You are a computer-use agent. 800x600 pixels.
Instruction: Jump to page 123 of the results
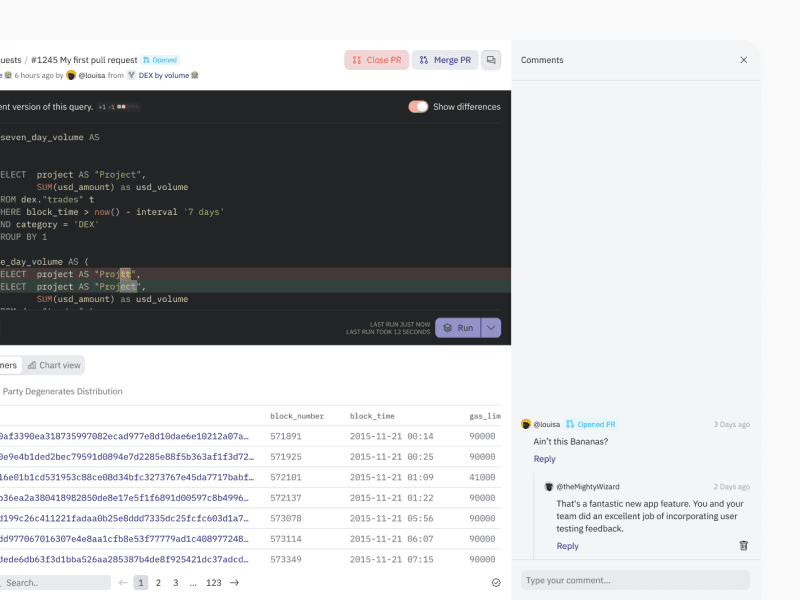click(x=213, y=582)
